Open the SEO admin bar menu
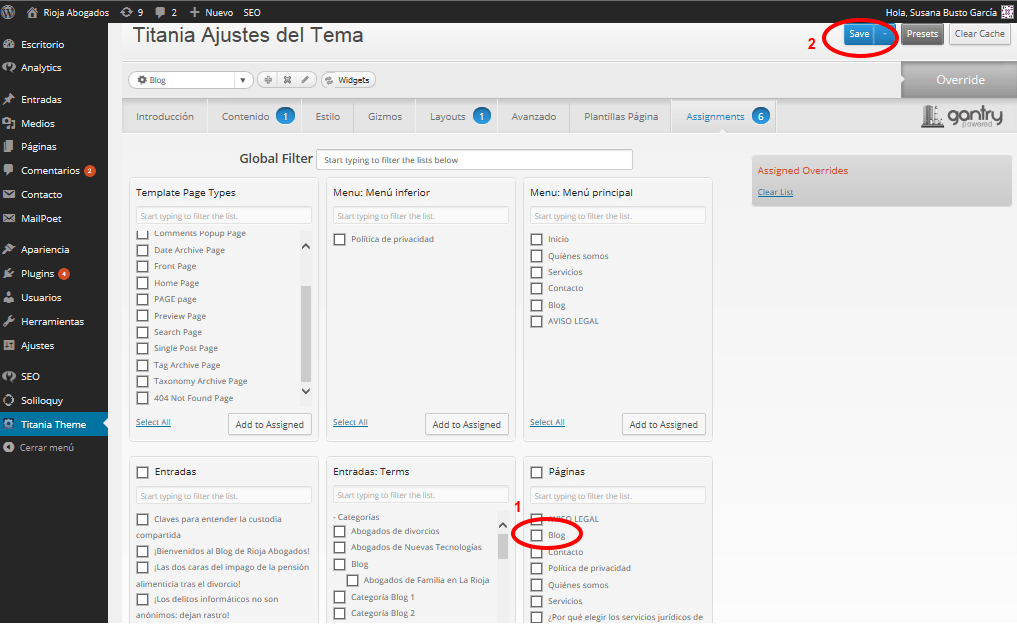 [x=252, y=12]
